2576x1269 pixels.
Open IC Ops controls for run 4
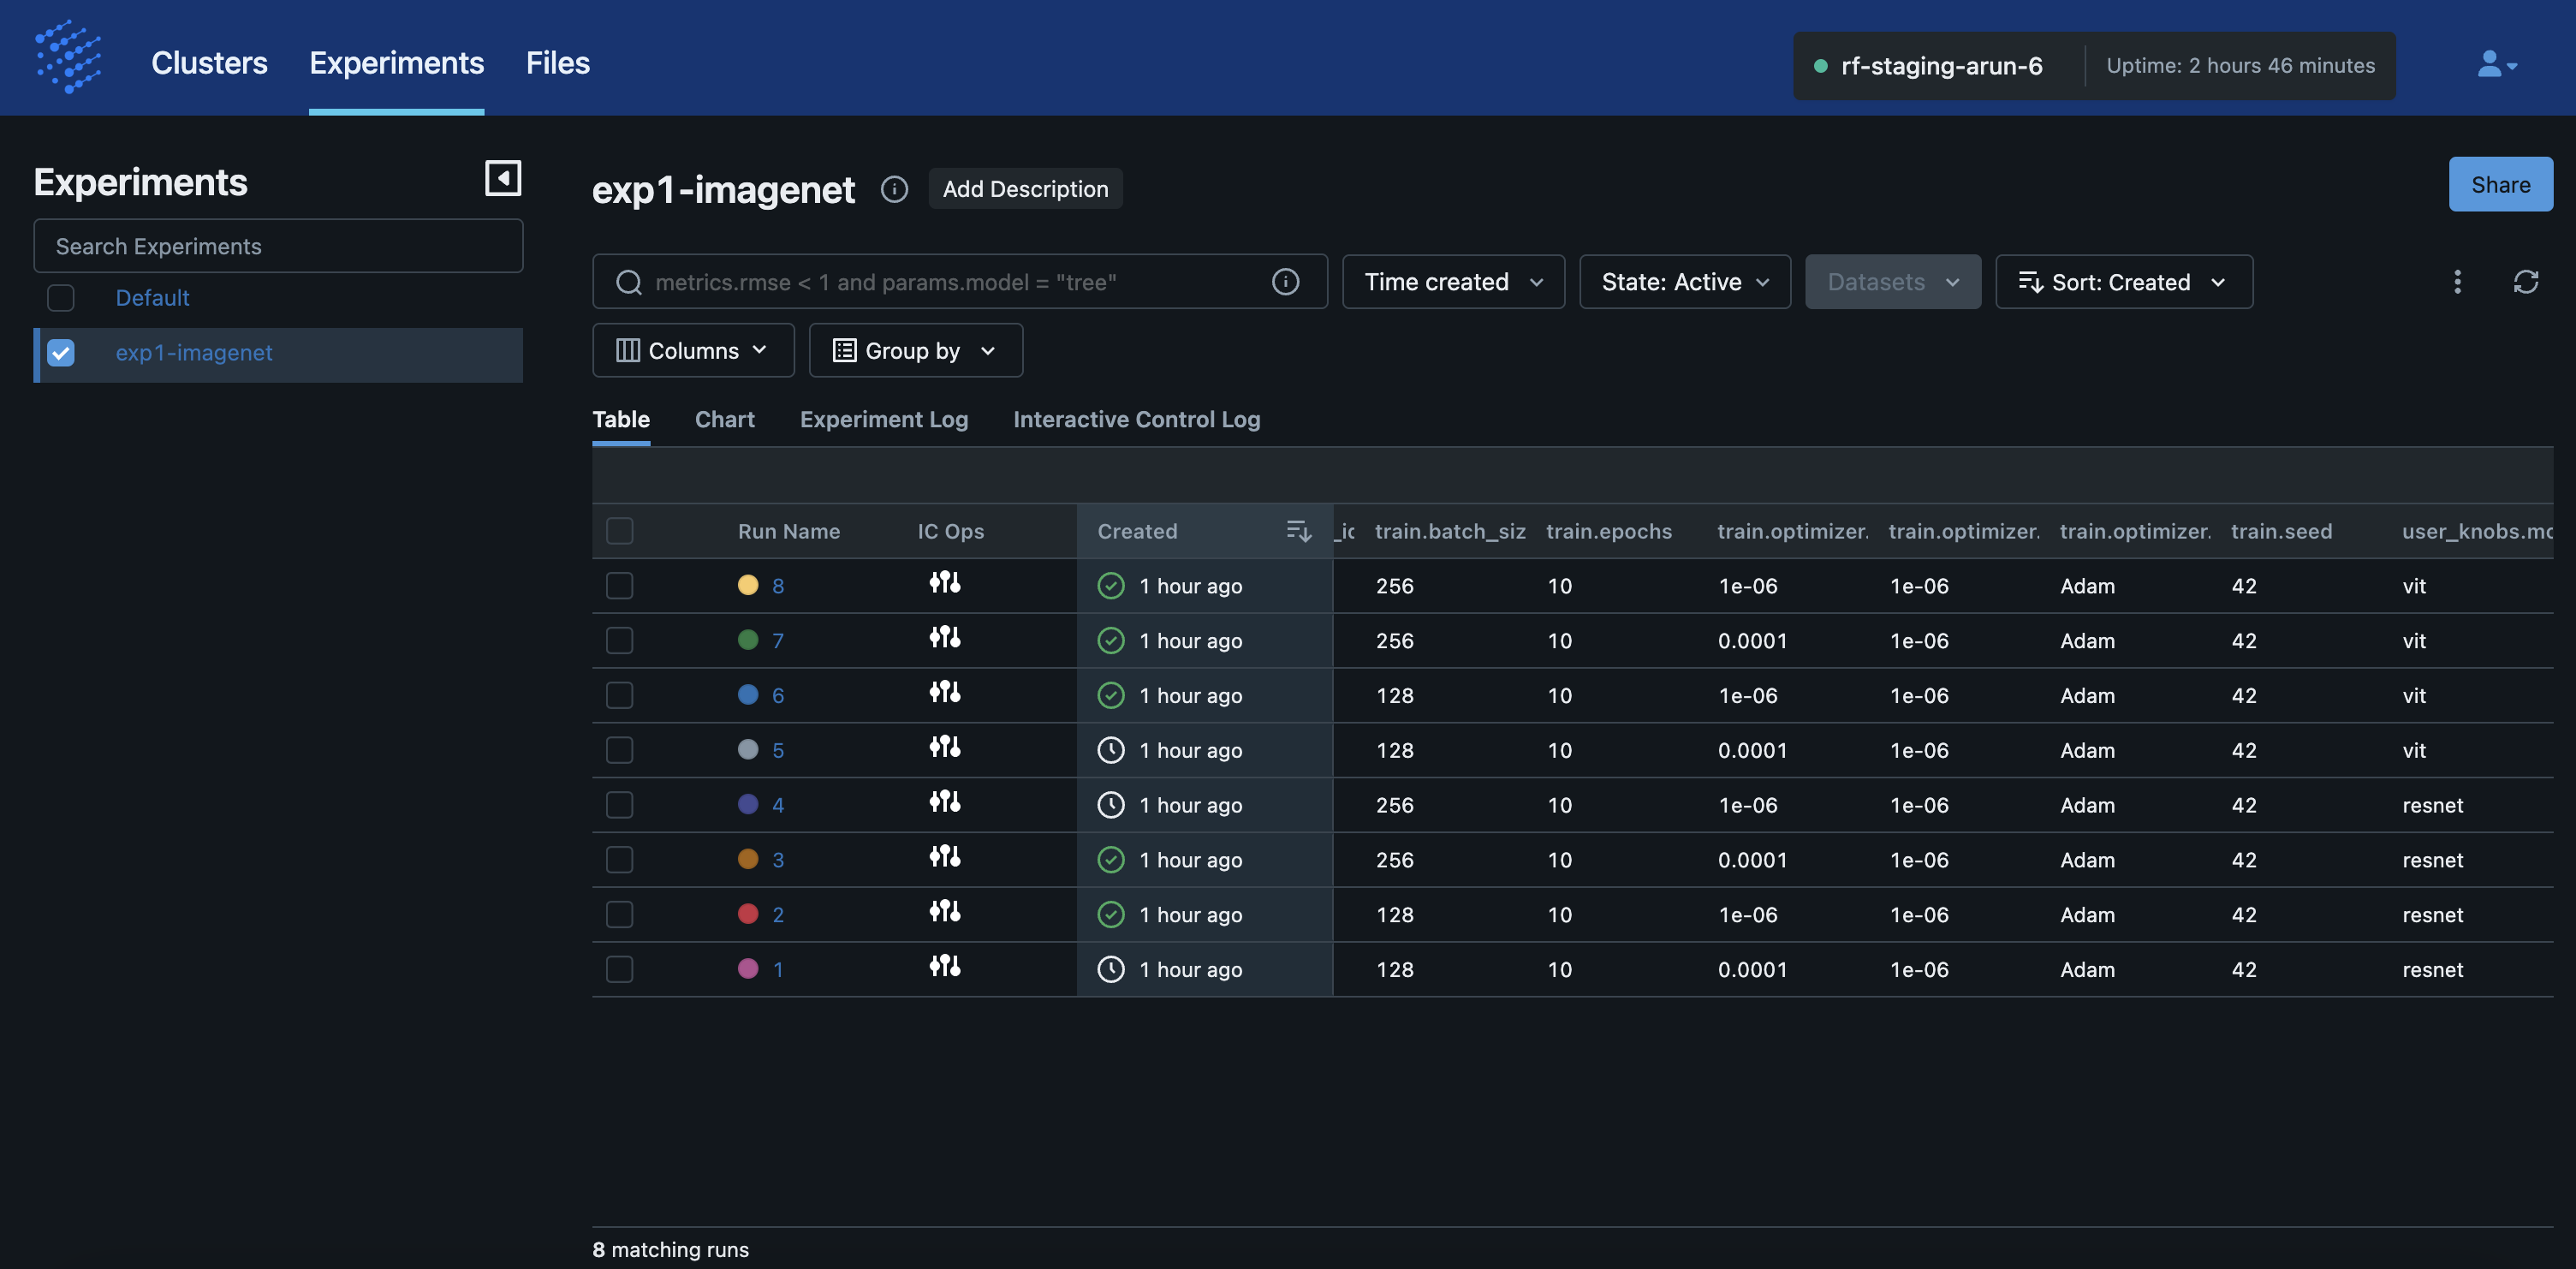pyautogui.click(x=944, y=803)
